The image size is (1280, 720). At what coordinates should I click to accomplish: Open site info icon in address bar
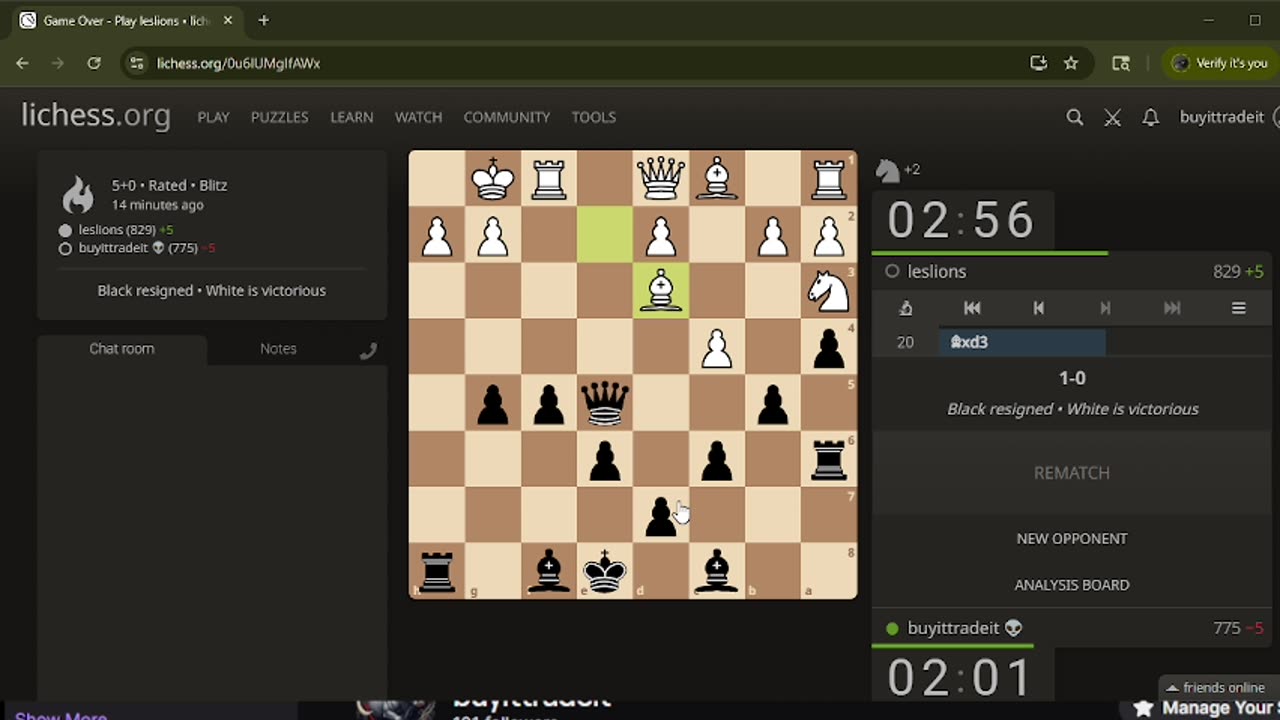click(137, 63)
